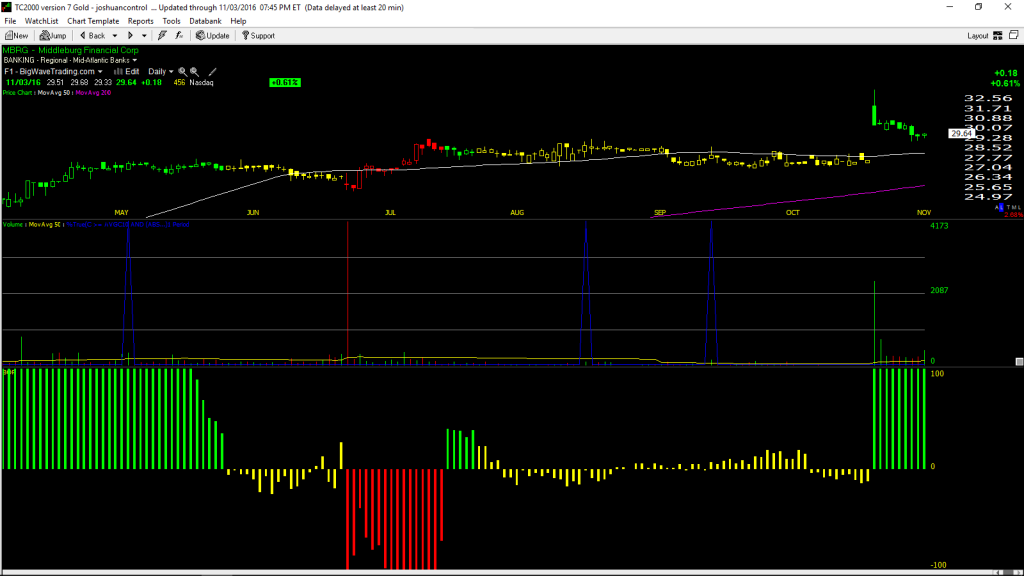
Task: Open the Reports menu
Action: [140, 21]
